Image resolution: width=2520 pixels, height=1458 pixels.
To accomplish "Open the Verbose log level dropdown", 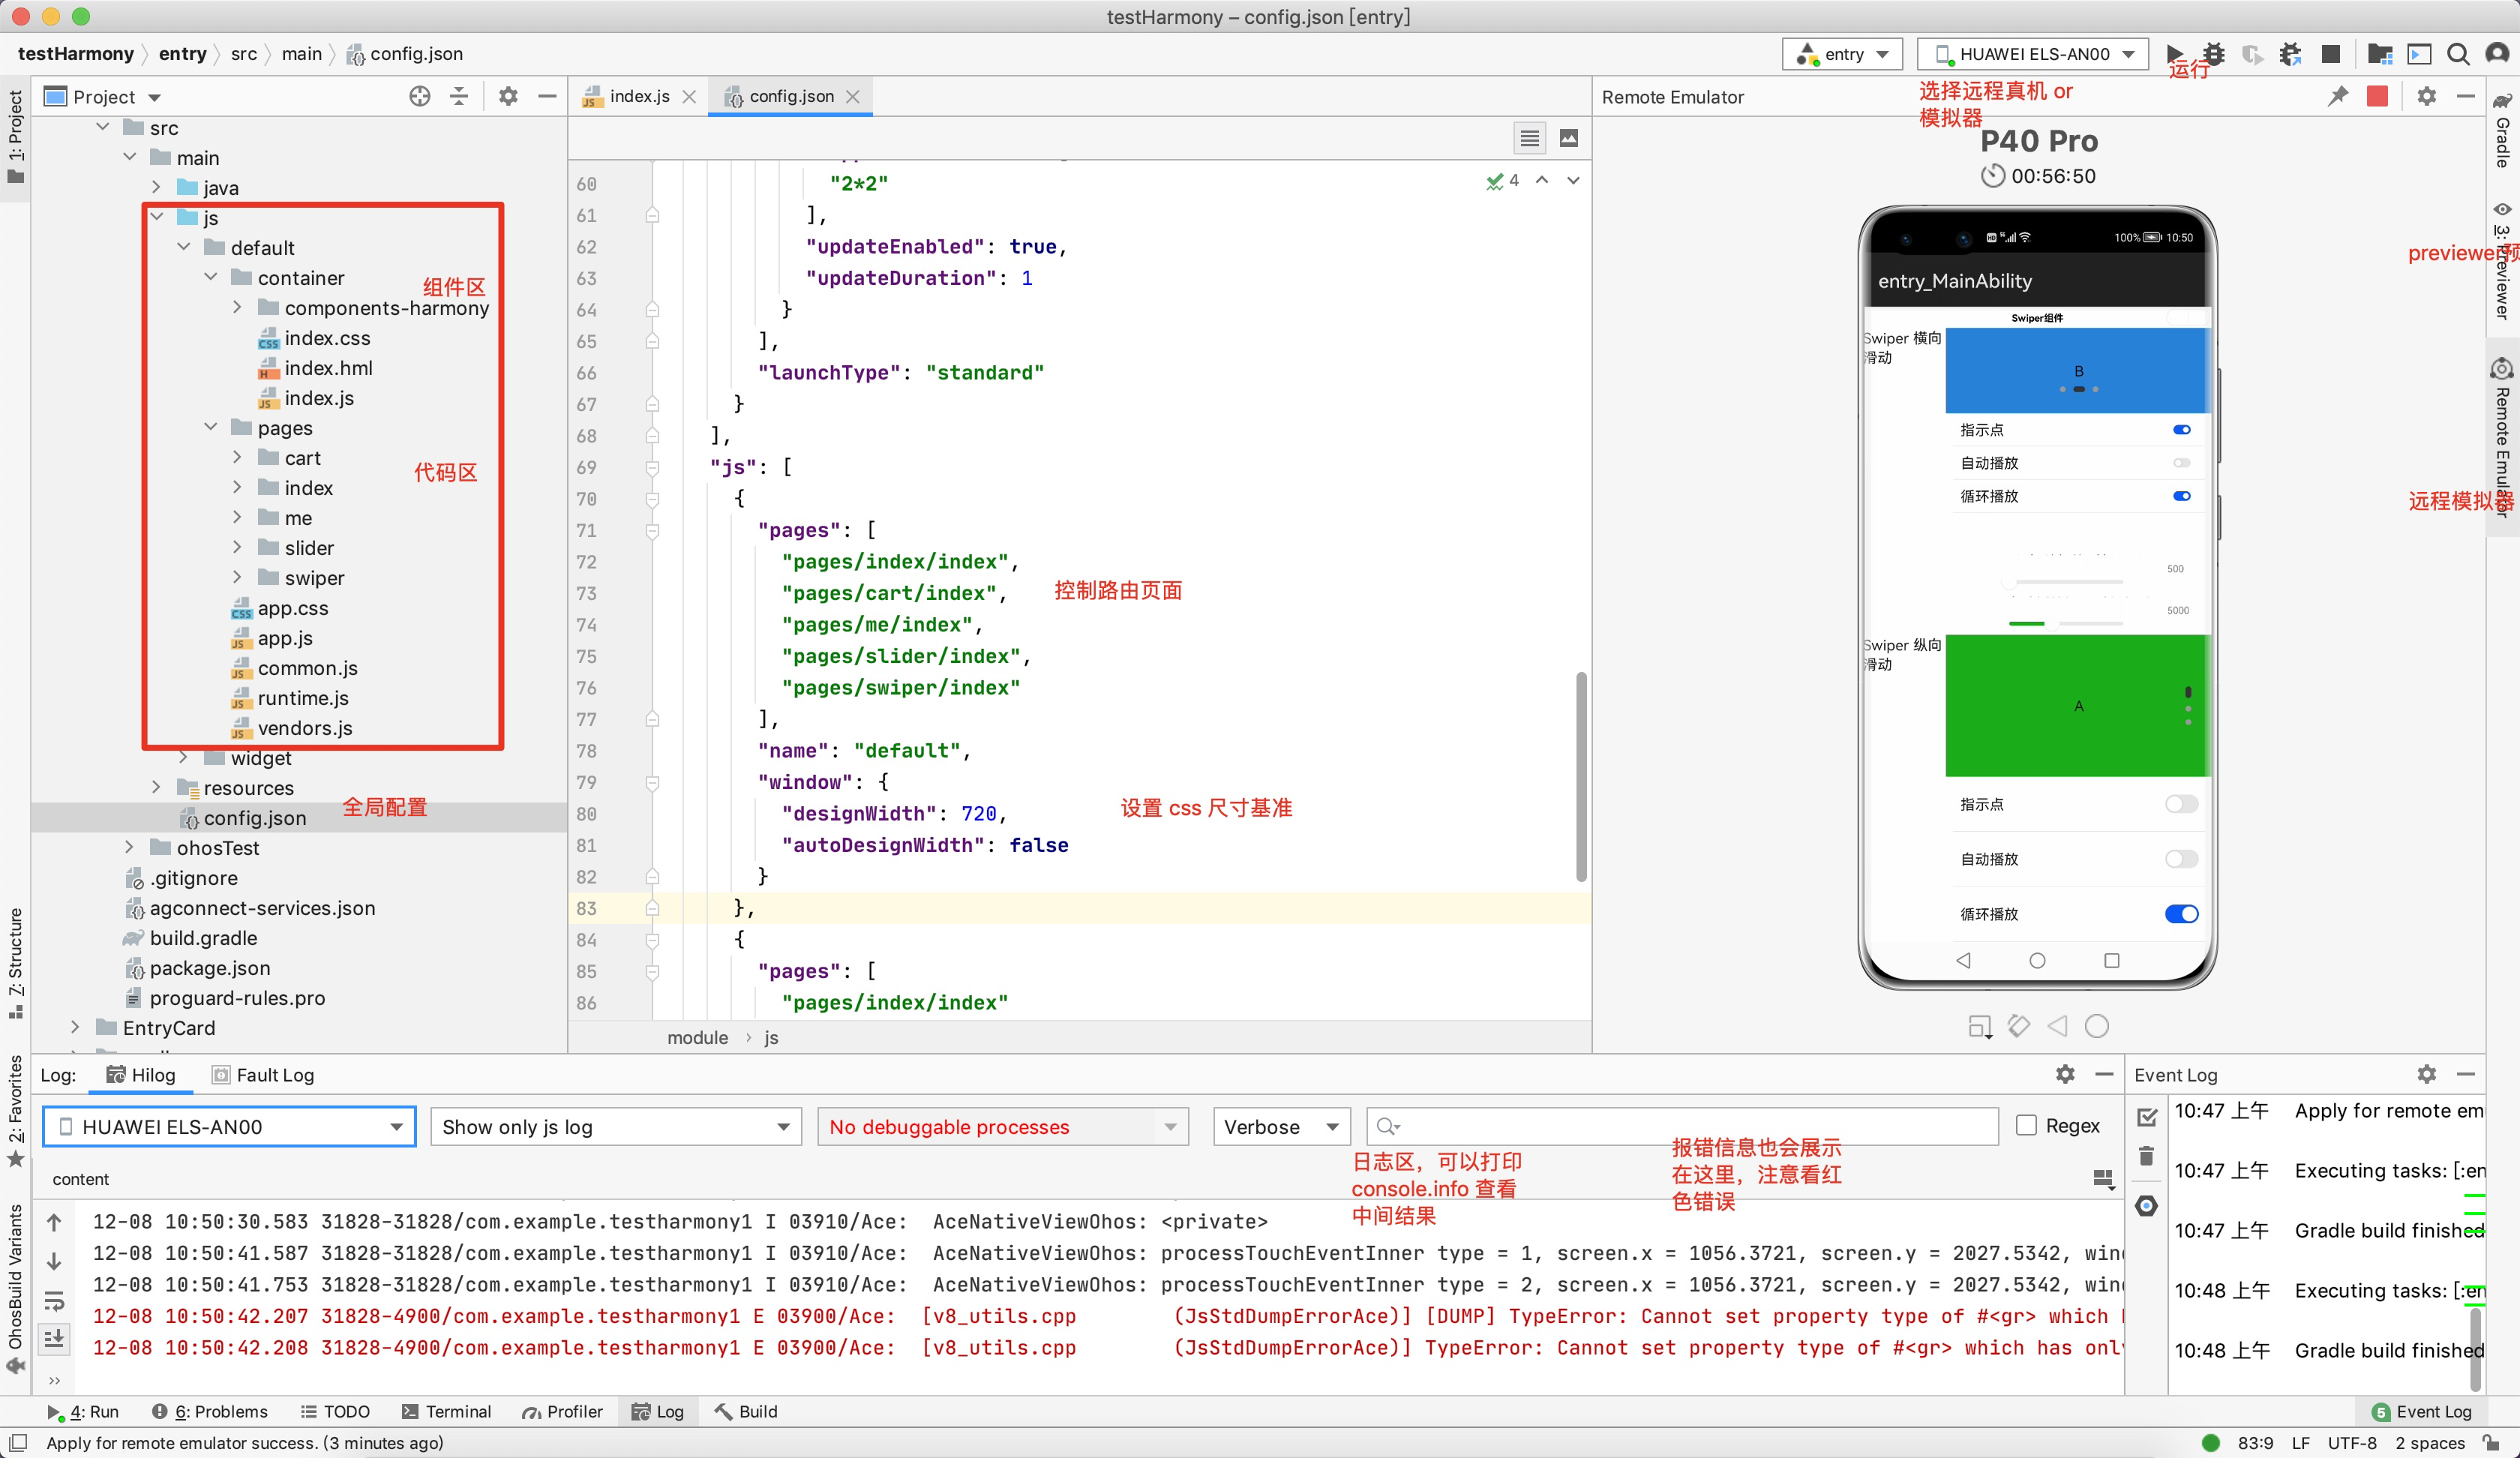I will pos(1281,1127).
